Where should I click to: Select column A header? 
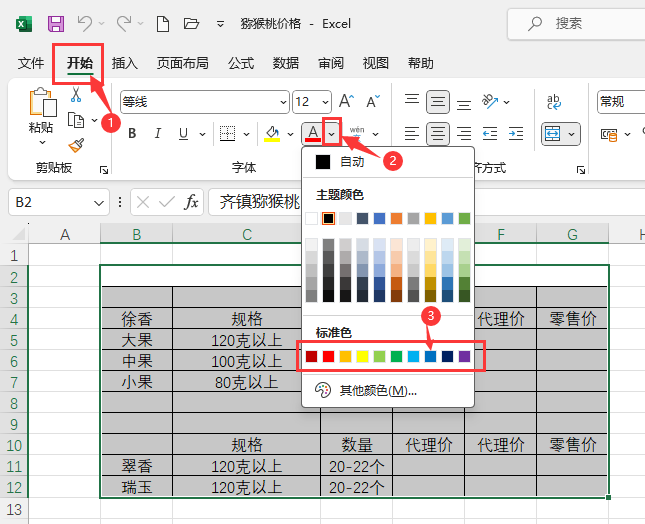pyautogui.click(x=65, y=234)
